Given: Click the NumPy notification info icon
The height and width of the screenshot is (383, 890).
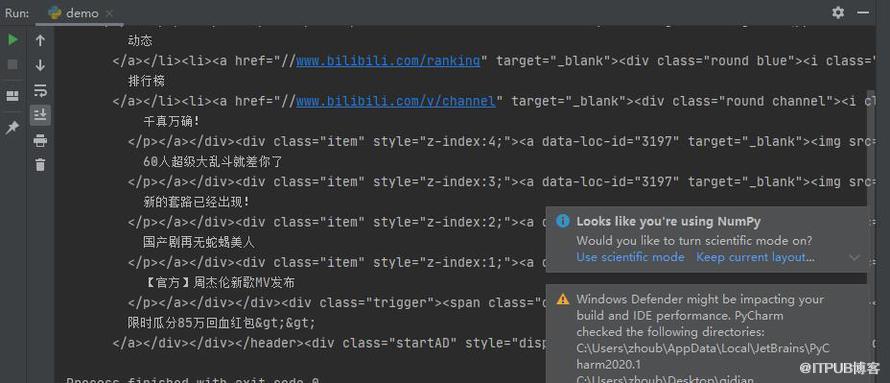Looking at the screenshot, I should (562, 221).
